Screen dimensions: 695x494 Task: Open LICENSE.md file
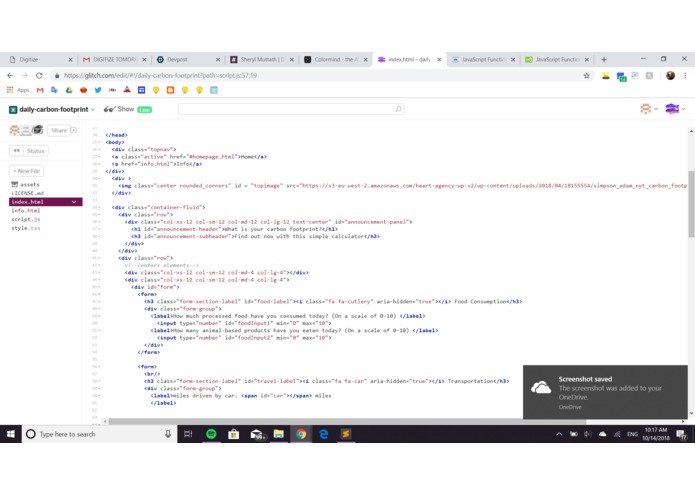pyautogui.click(x=27, y=193)
